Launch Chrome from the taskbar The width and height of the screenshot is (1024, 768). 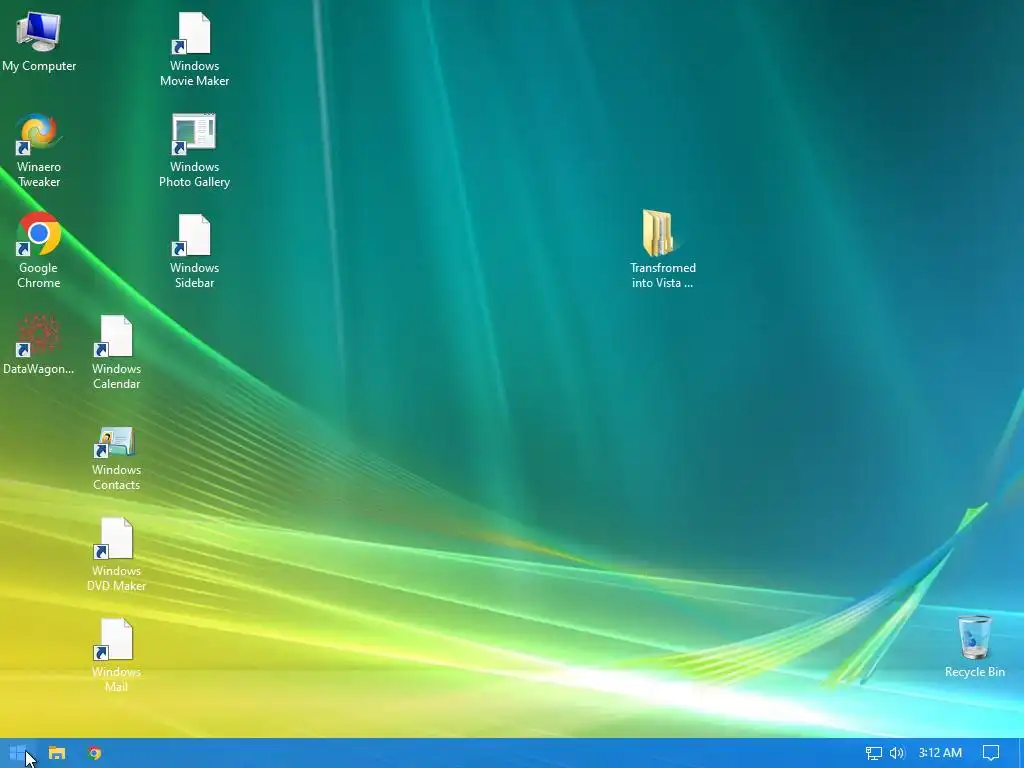coord(95,753)
